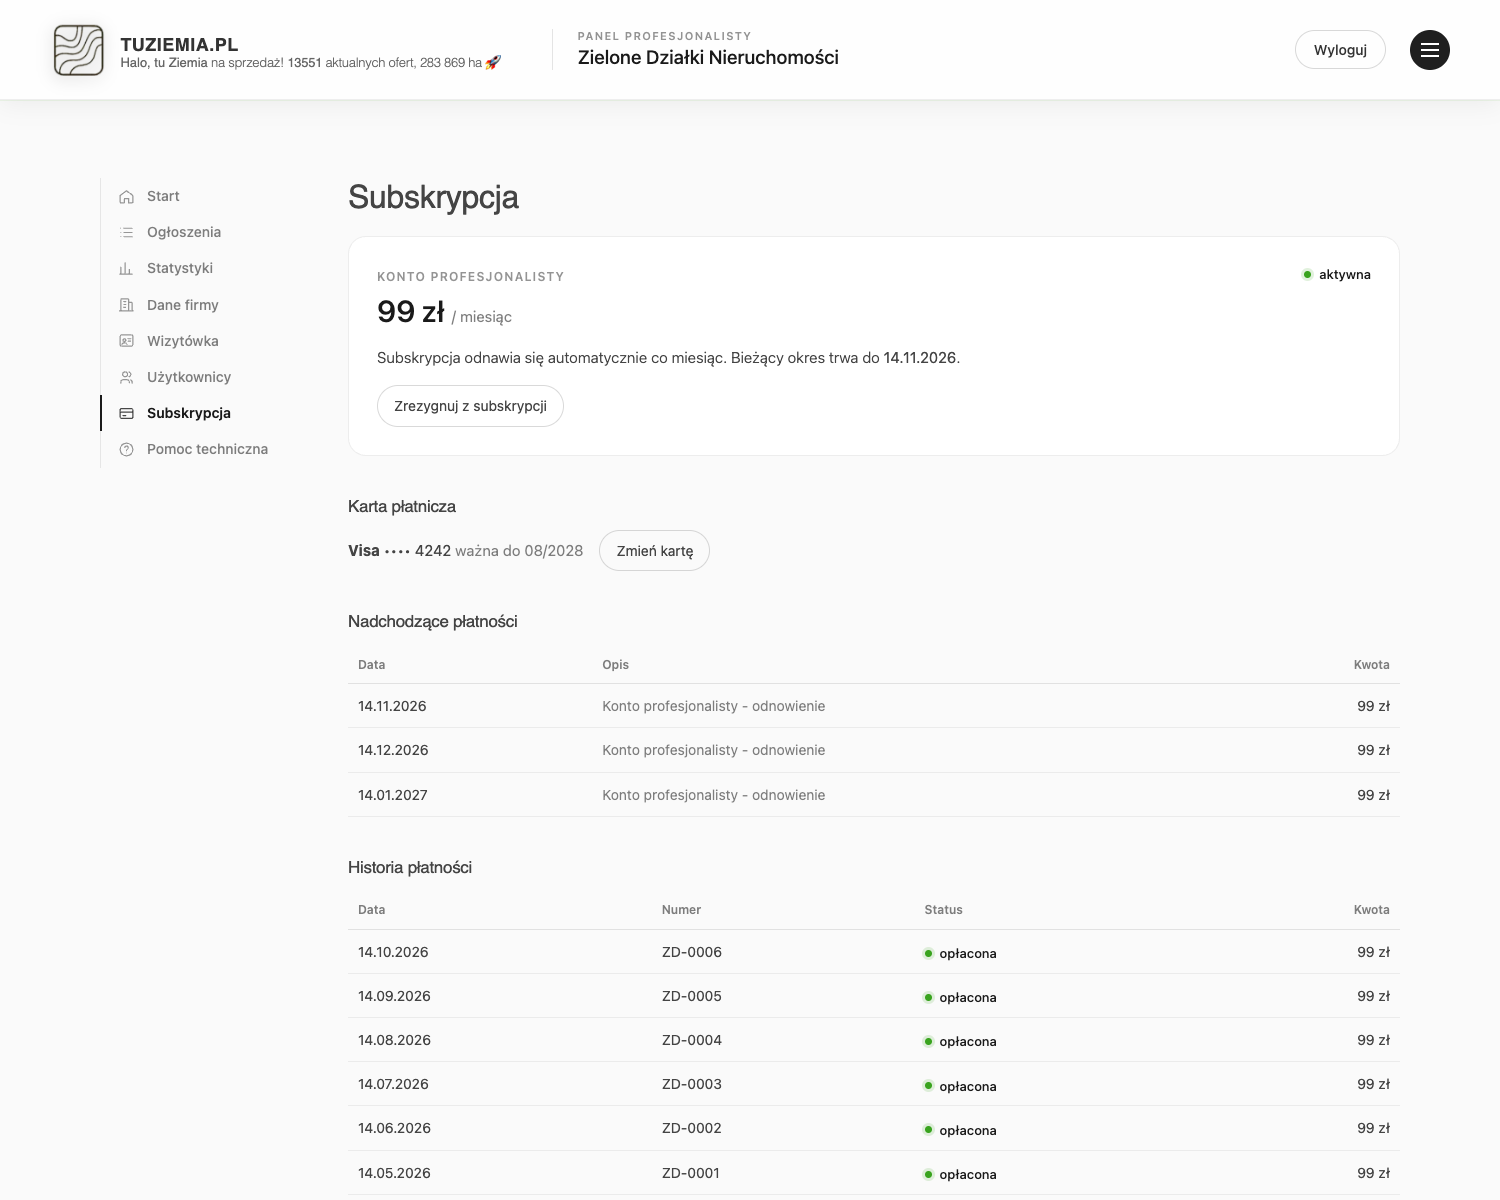Click the Użytkownicy people icon
Viewport: 1500px width, 1200px height.
[126, 377]
